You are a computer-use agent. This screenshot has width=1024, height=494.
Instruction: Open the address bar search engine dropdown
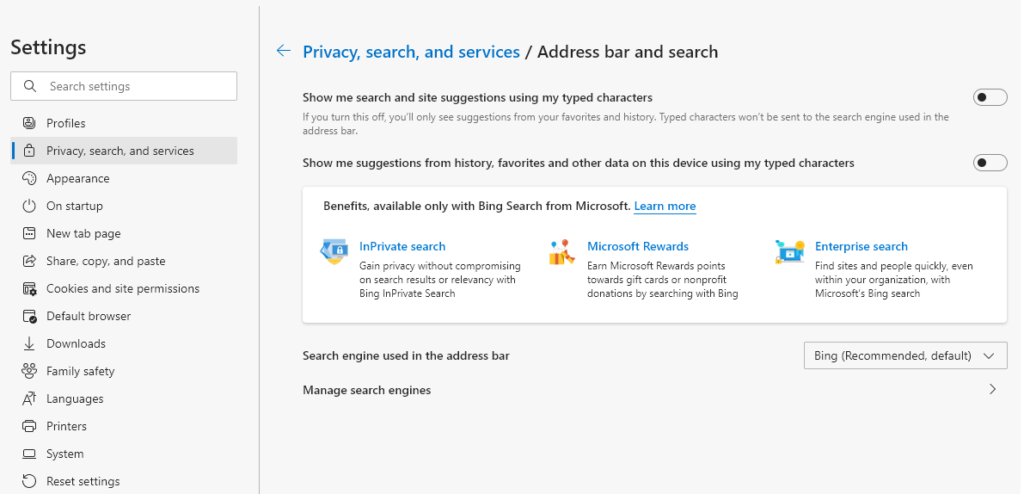click(905, 355)
